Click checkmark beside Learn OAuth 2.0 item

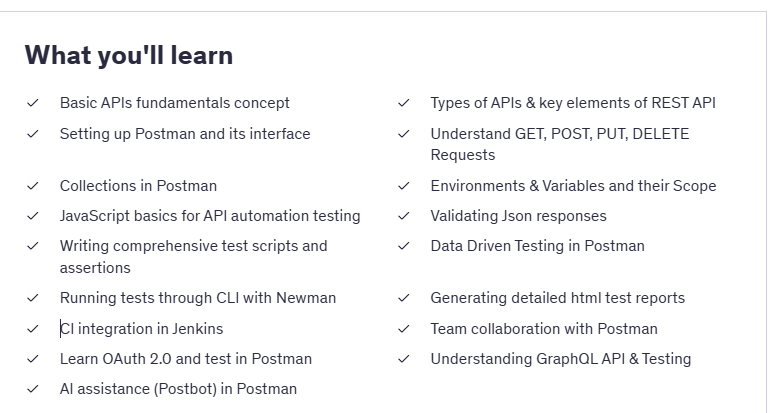pyautogui.click(x=33, y=359)
